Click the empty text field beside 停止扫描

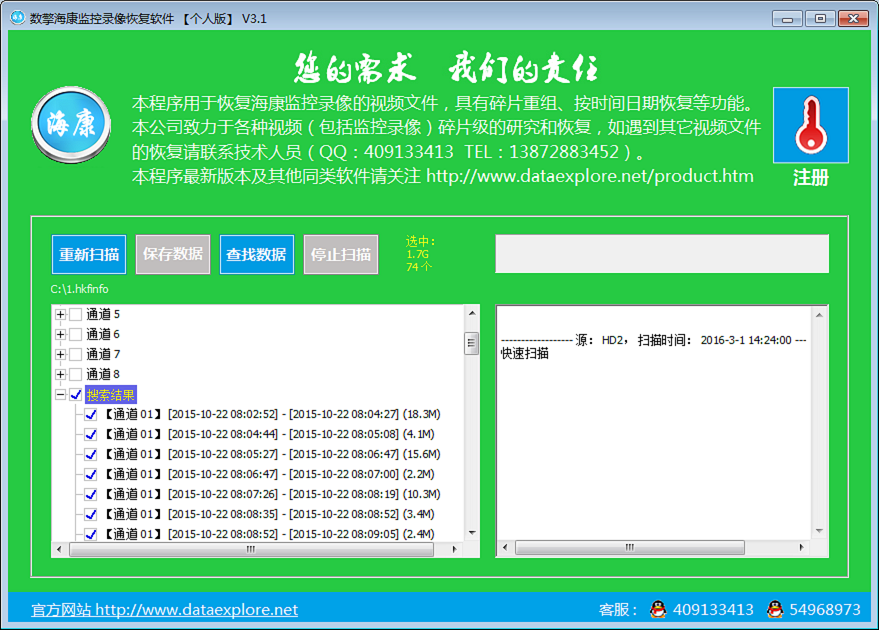(x=662, y=254)
